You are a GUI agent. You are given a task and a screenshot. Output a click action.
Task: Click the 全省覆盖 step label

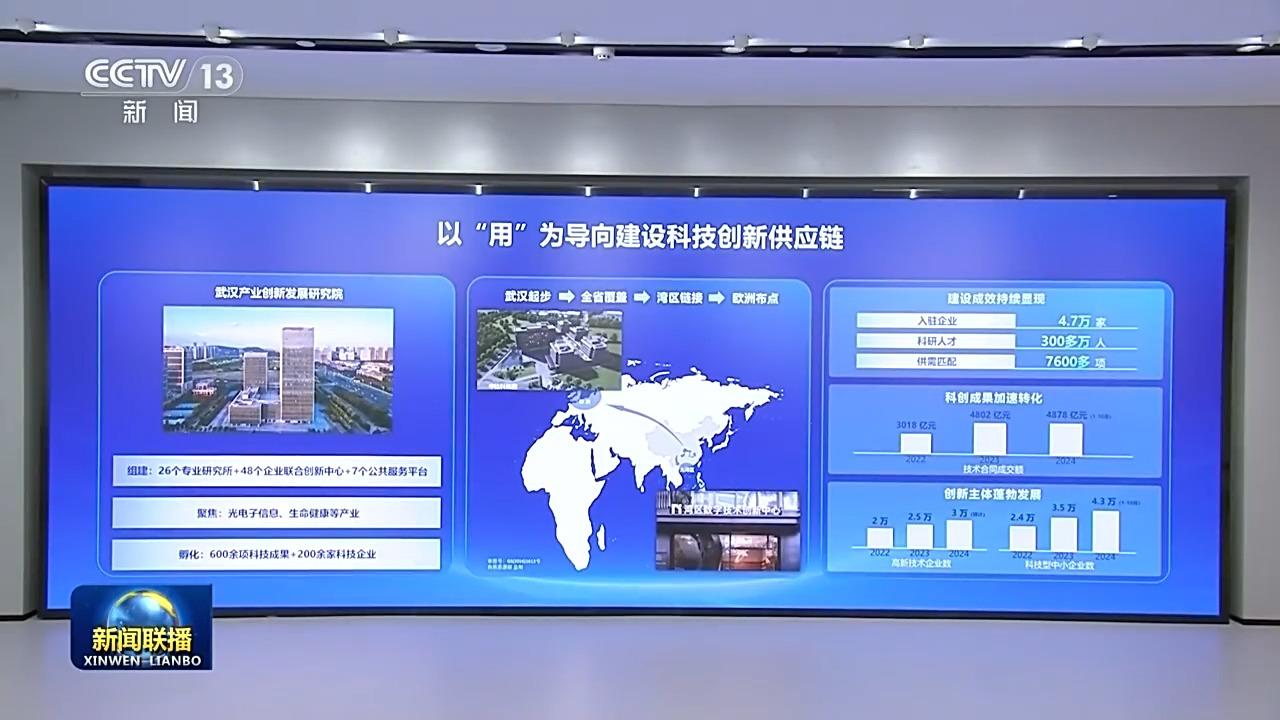click(x=603, y=298)
